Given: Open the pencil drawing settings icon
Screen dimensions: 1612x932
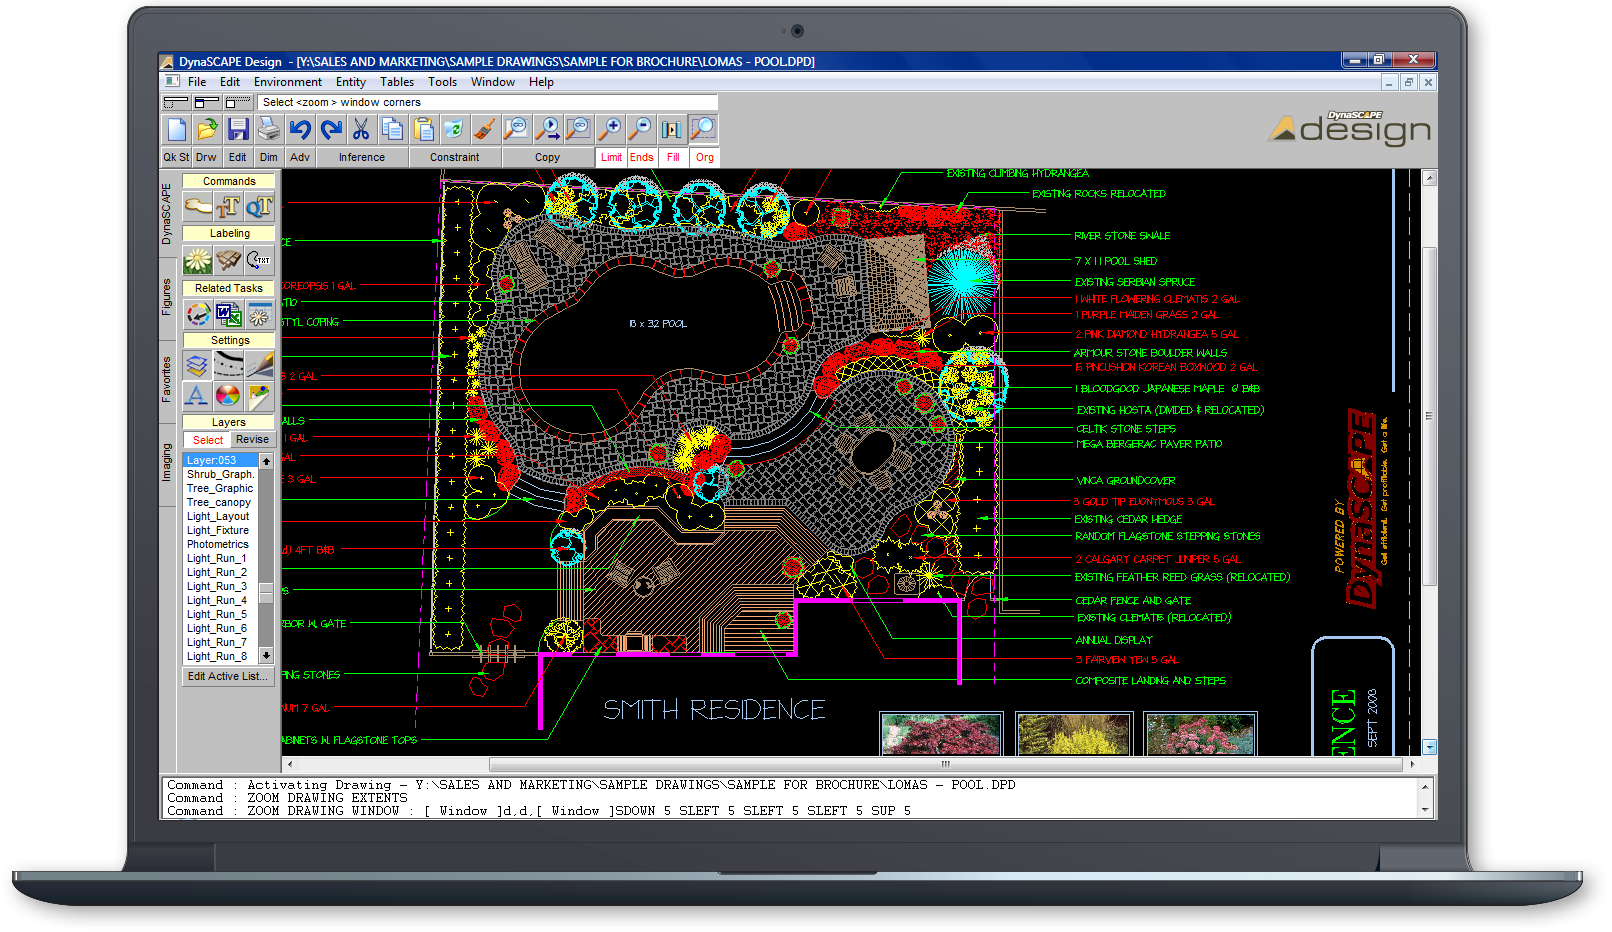Looking at the screenshot, I should [x=259, y=365].
